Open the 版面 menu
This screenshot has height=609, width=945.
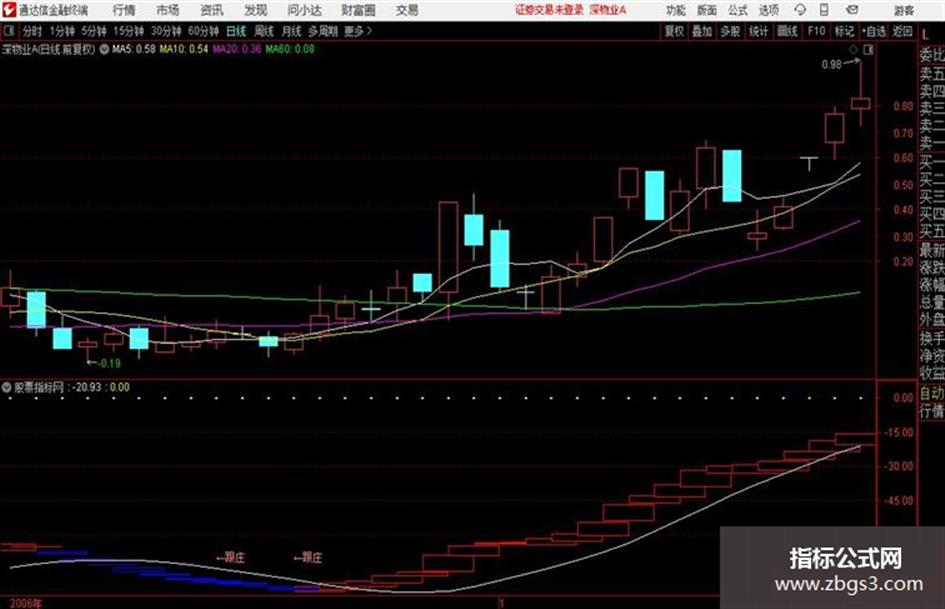[x=707, y=10]
